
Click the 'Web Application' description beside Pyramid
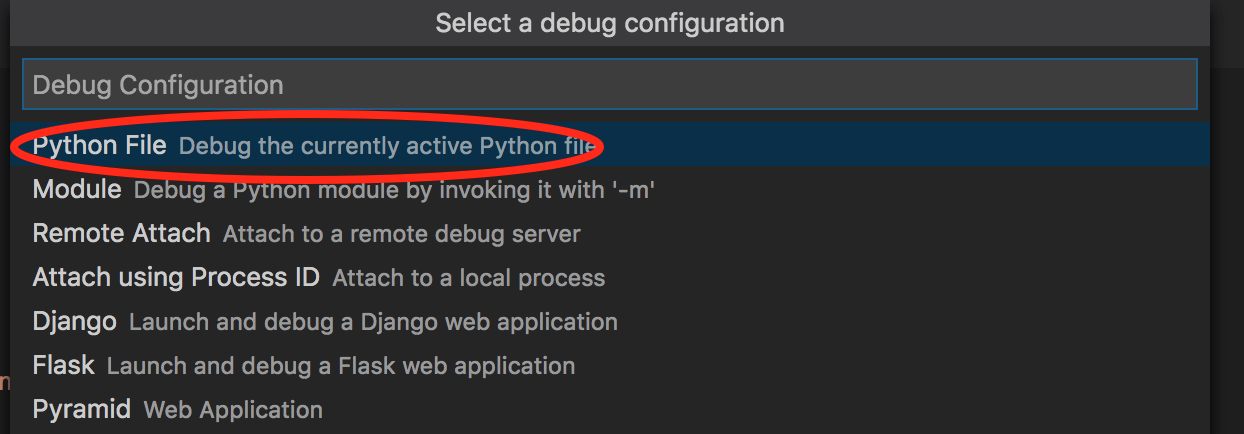(x=233, y=410)
